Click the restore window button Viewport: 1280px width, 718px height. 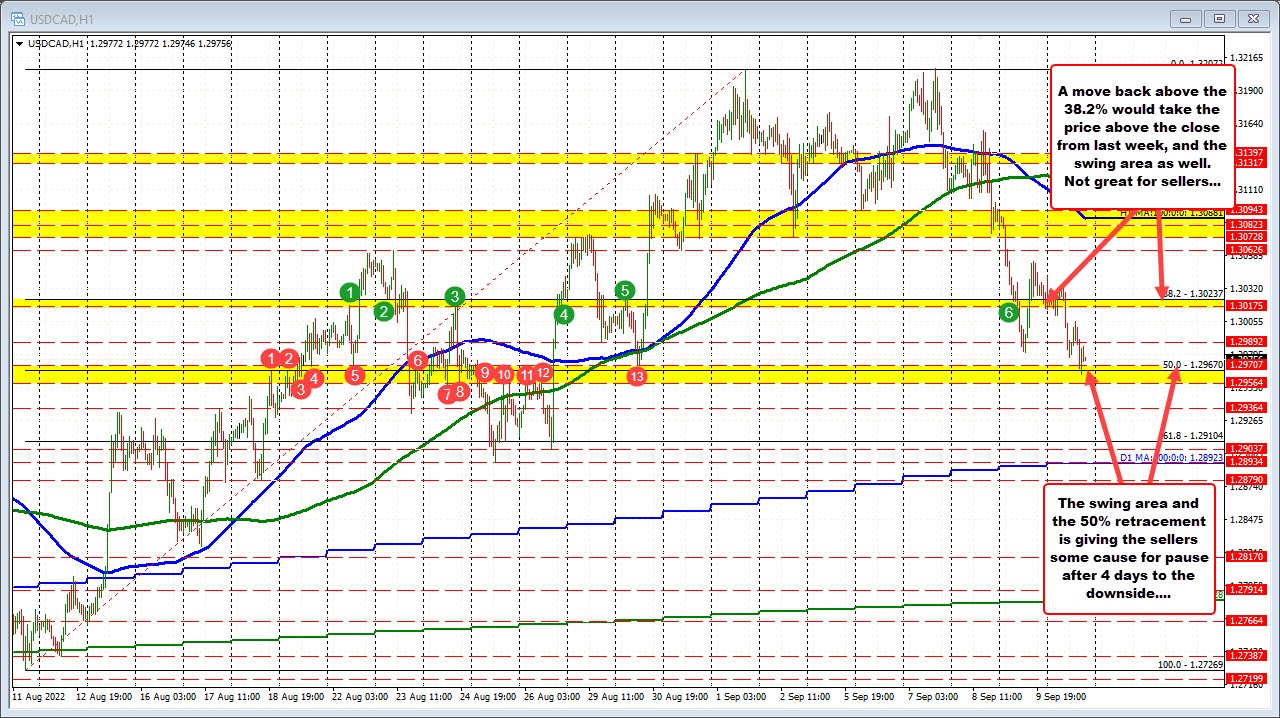[1218, 18]
